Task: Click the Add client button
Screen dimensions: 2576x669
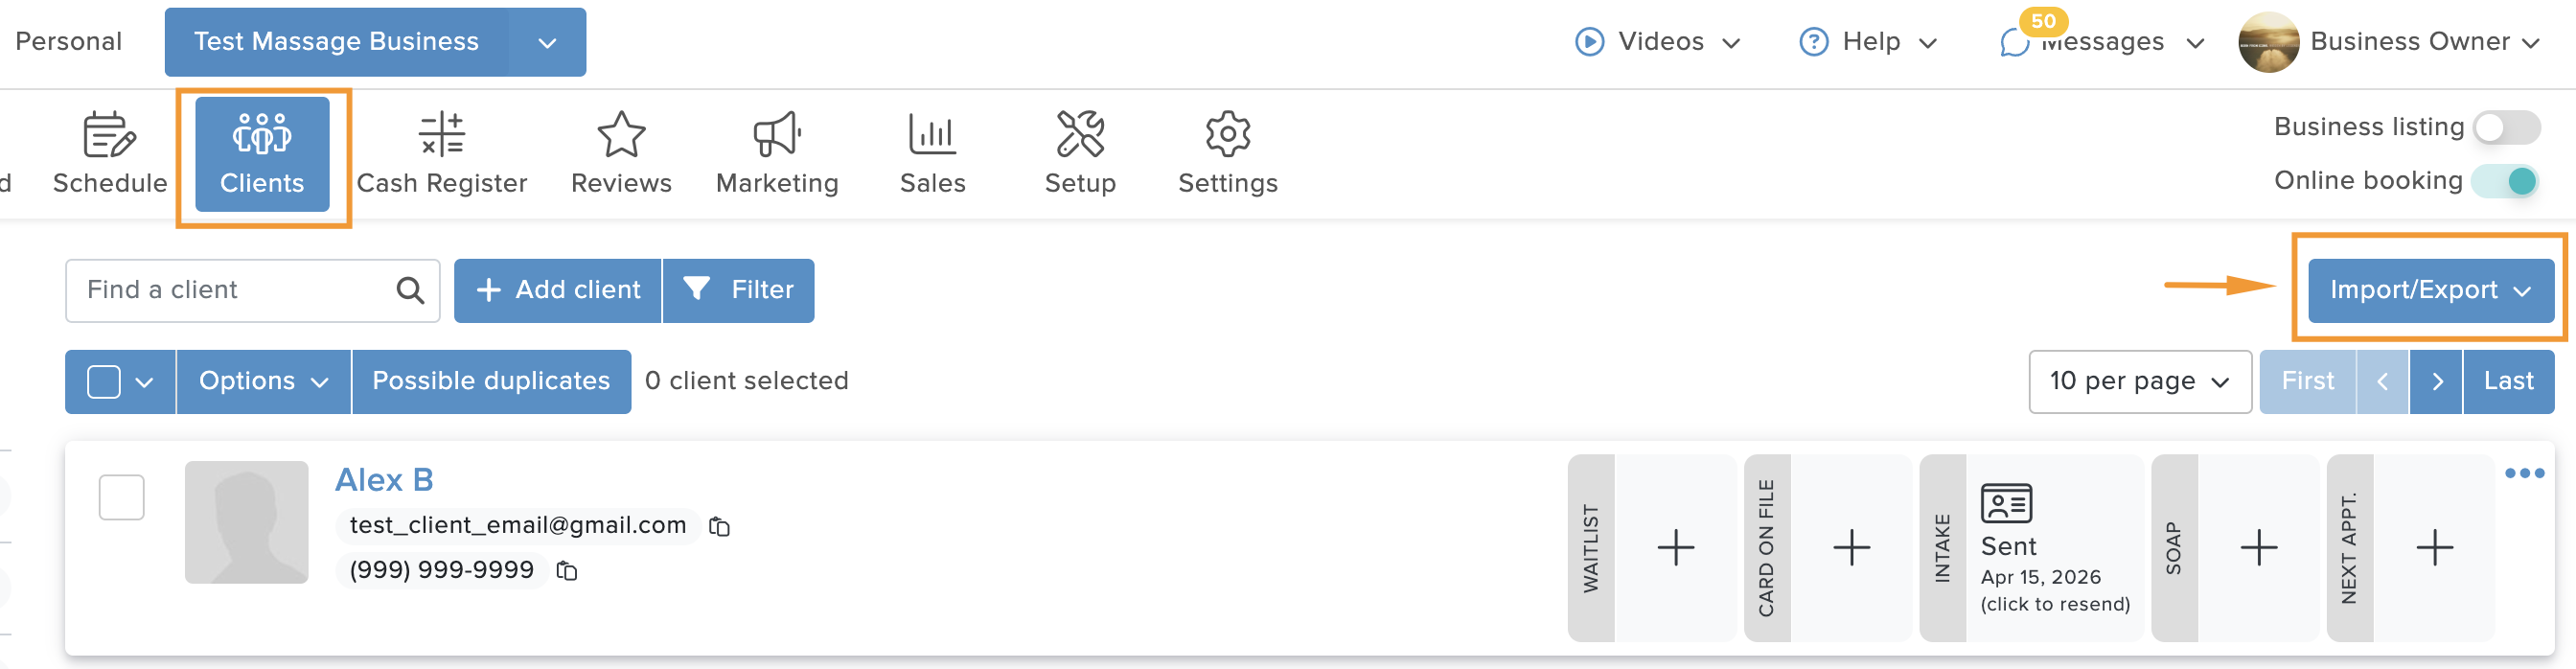Action: click(558, 290)
